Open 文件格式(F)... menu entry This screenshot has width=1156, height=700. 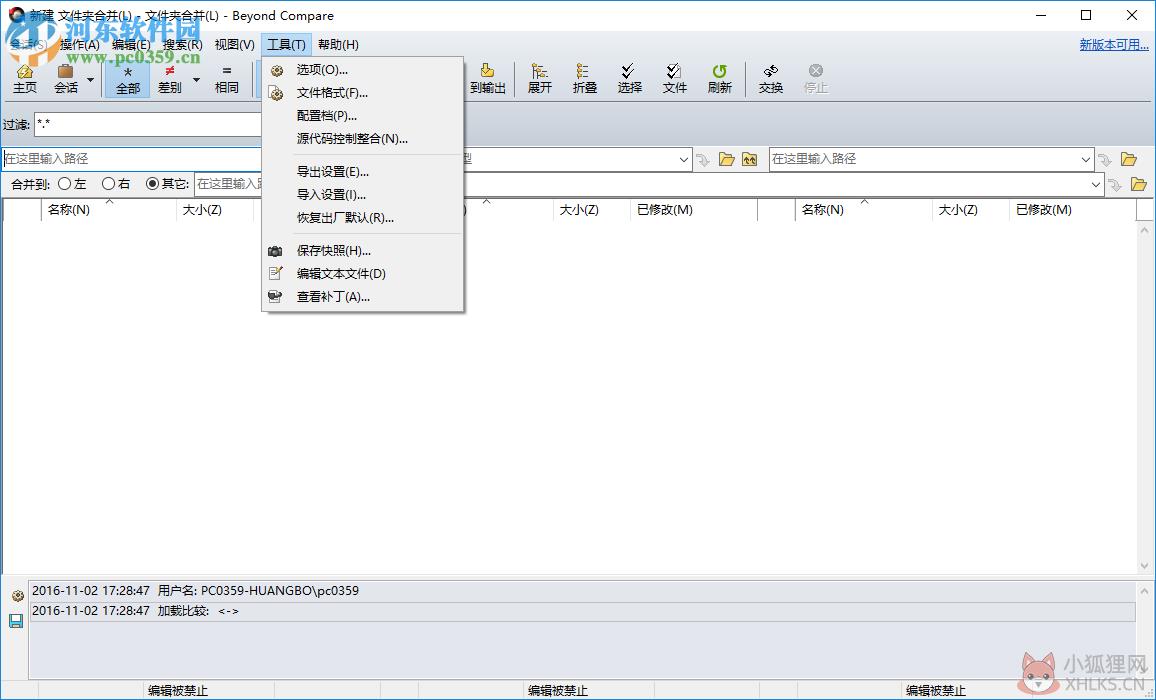tap(363, 93)
